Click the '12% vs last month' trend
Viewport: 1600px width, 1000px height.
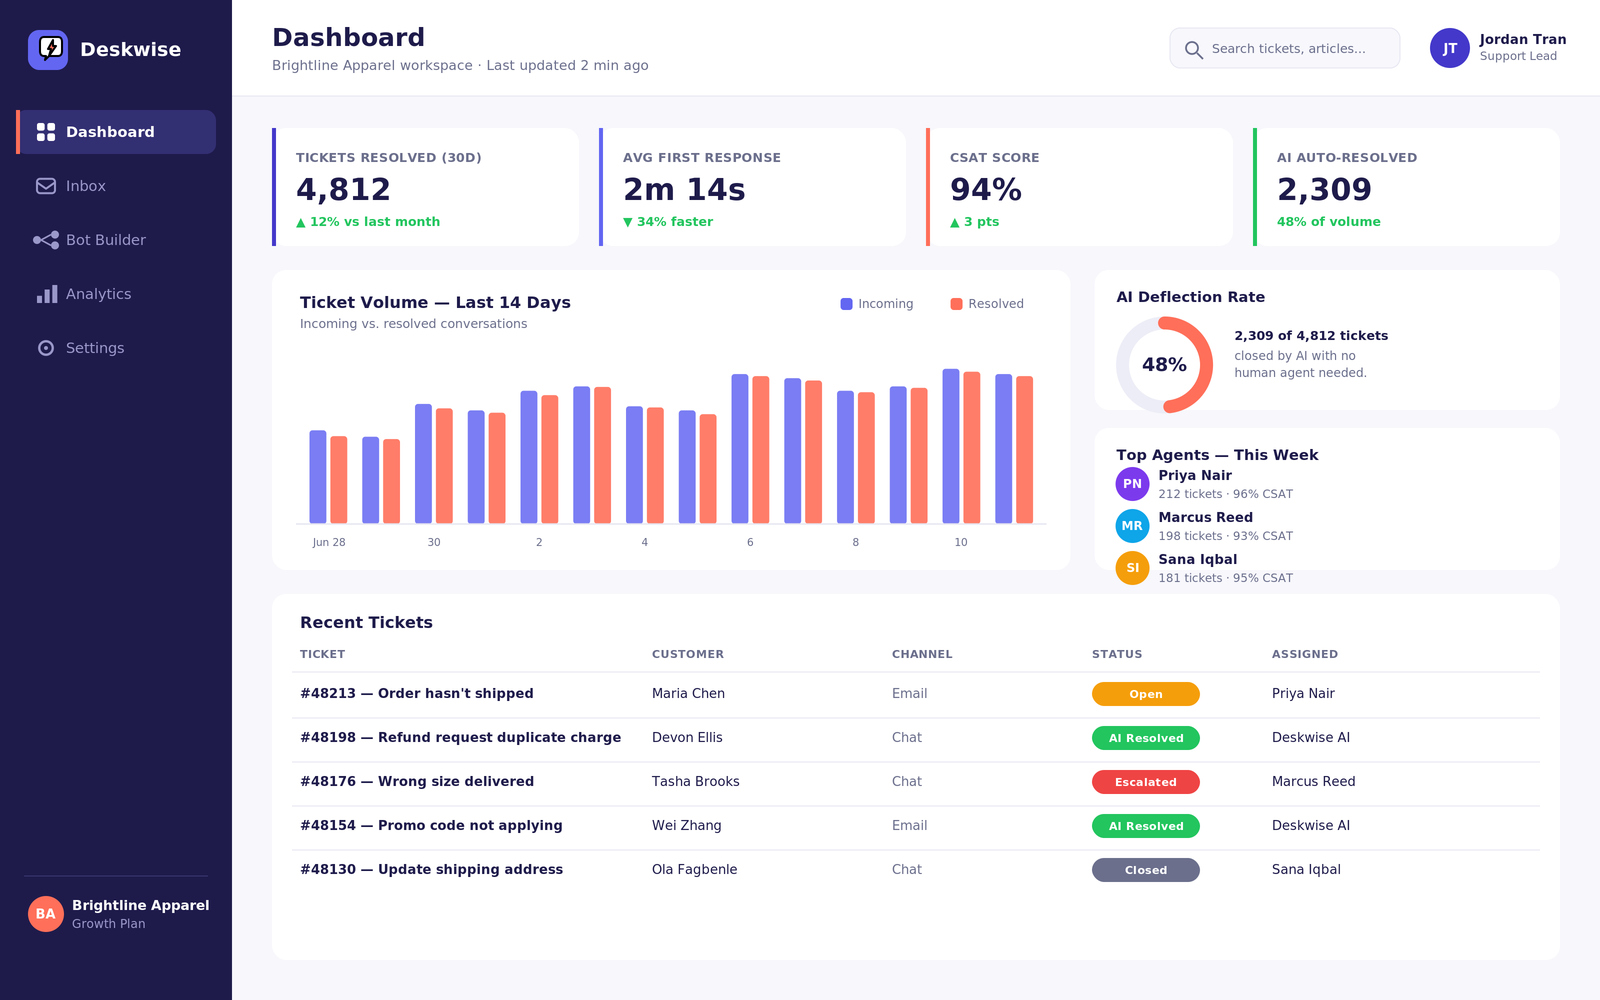(368, 222)
